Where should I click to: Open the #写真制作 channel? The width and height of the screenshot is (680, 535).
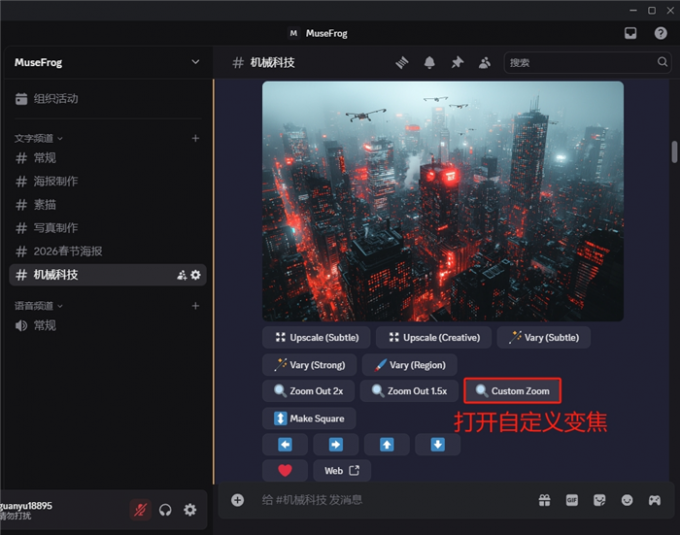(x=108, y=228)
